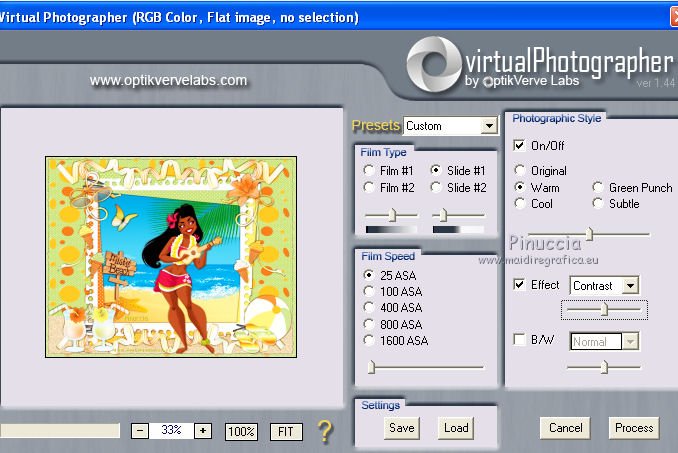Select the Film #1 radio button
The image size is (678, 453).
pyautogui.click(x=369, y=170)
